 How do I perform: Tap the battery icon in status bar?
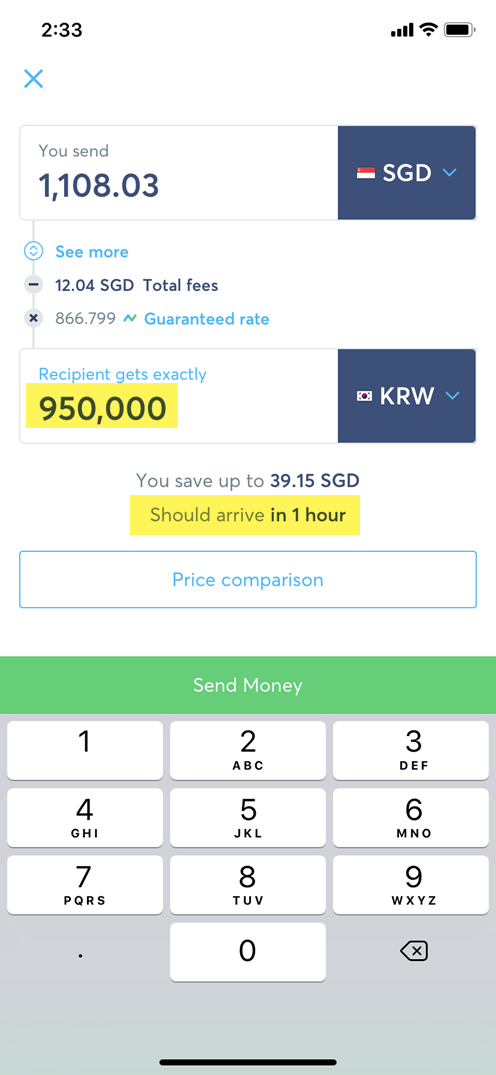(x=458, y=30)
